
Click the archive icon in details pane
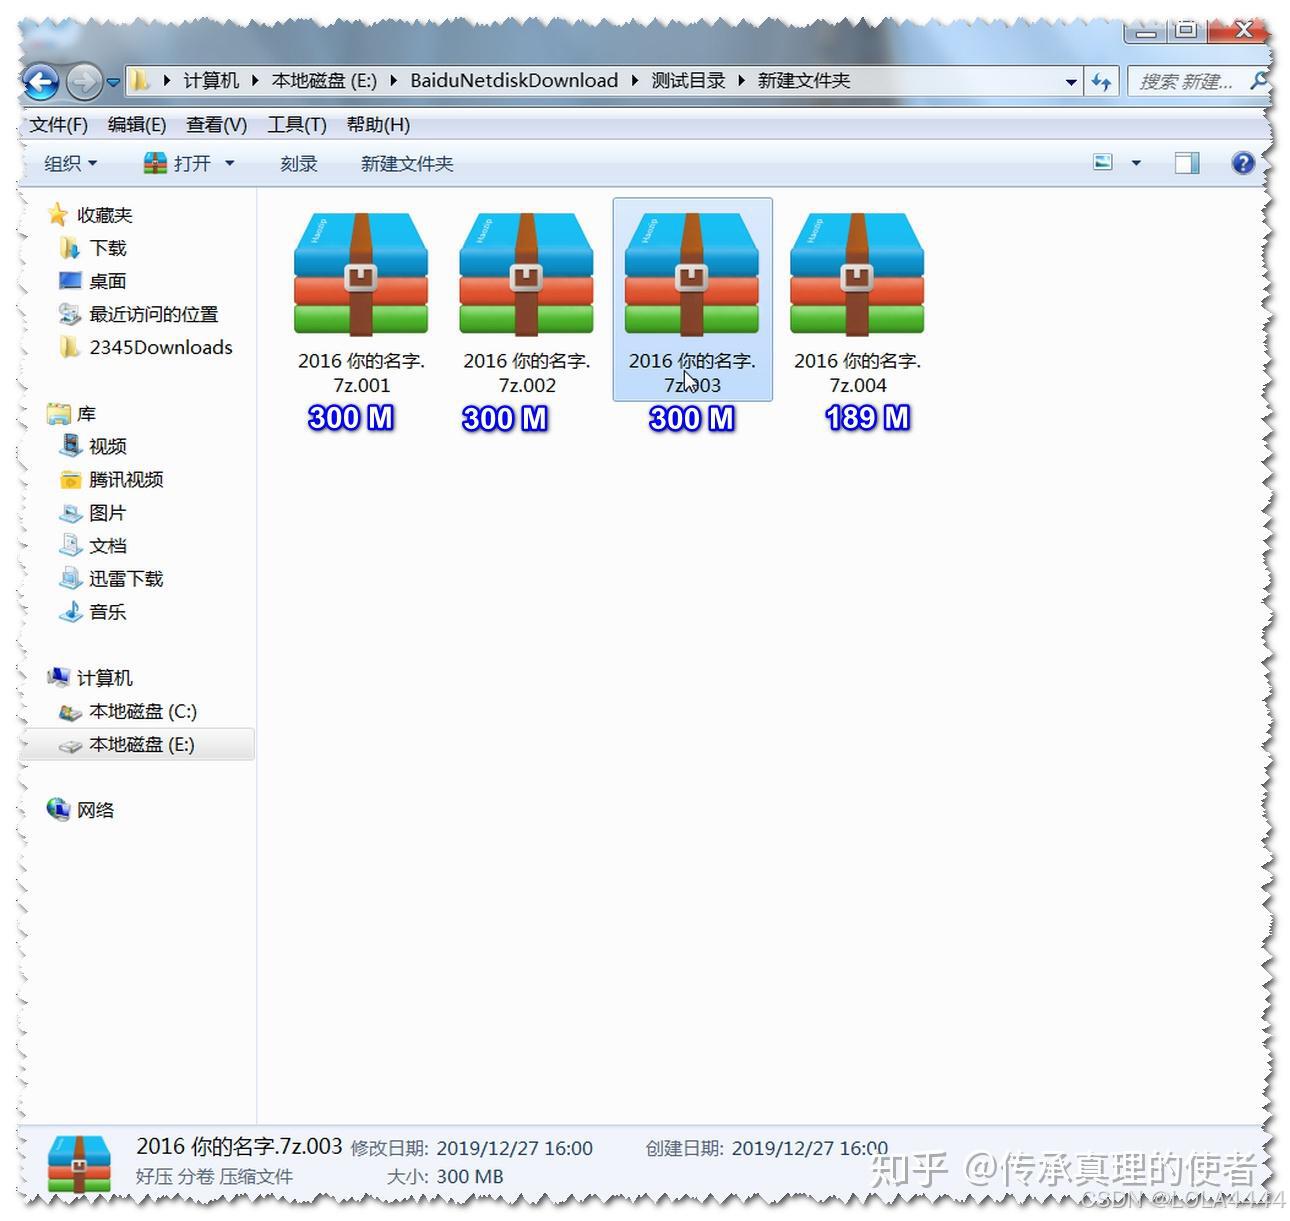(x=79, y=1163)
